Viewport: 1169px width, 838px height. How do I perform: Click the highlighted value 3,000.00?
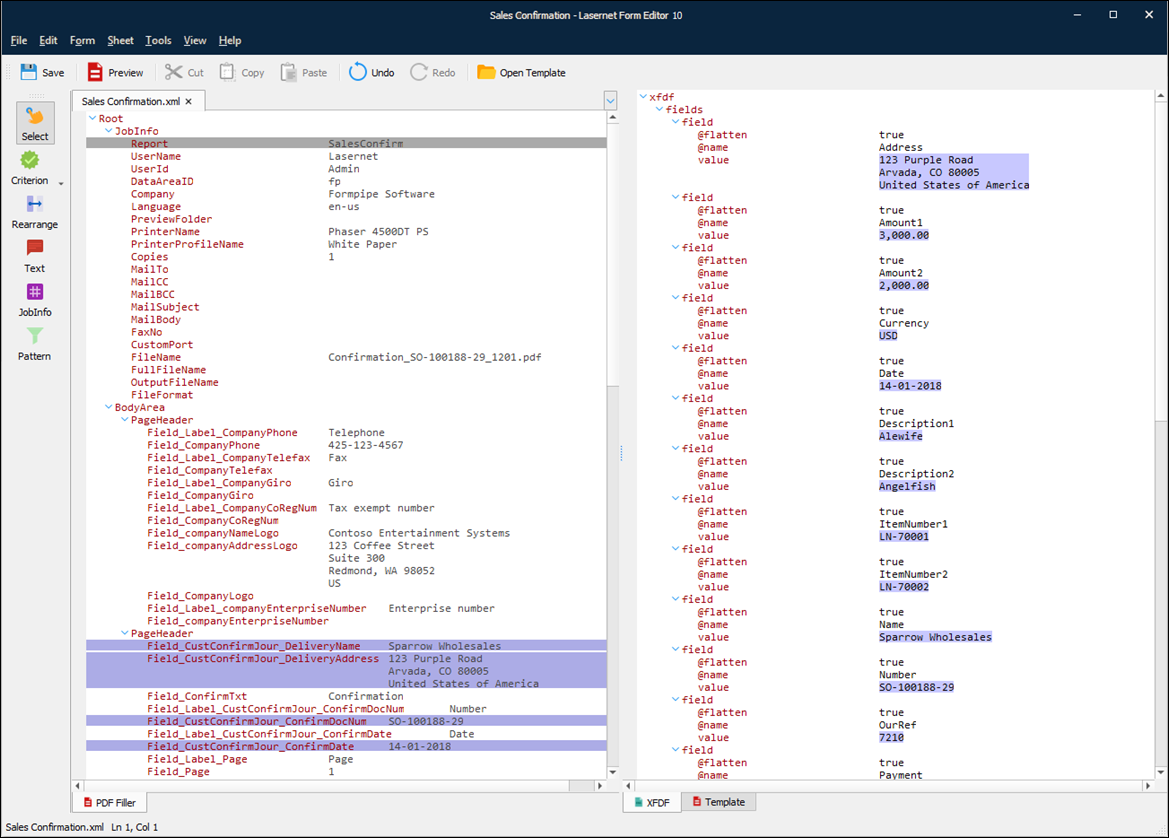tap(904, 235)
